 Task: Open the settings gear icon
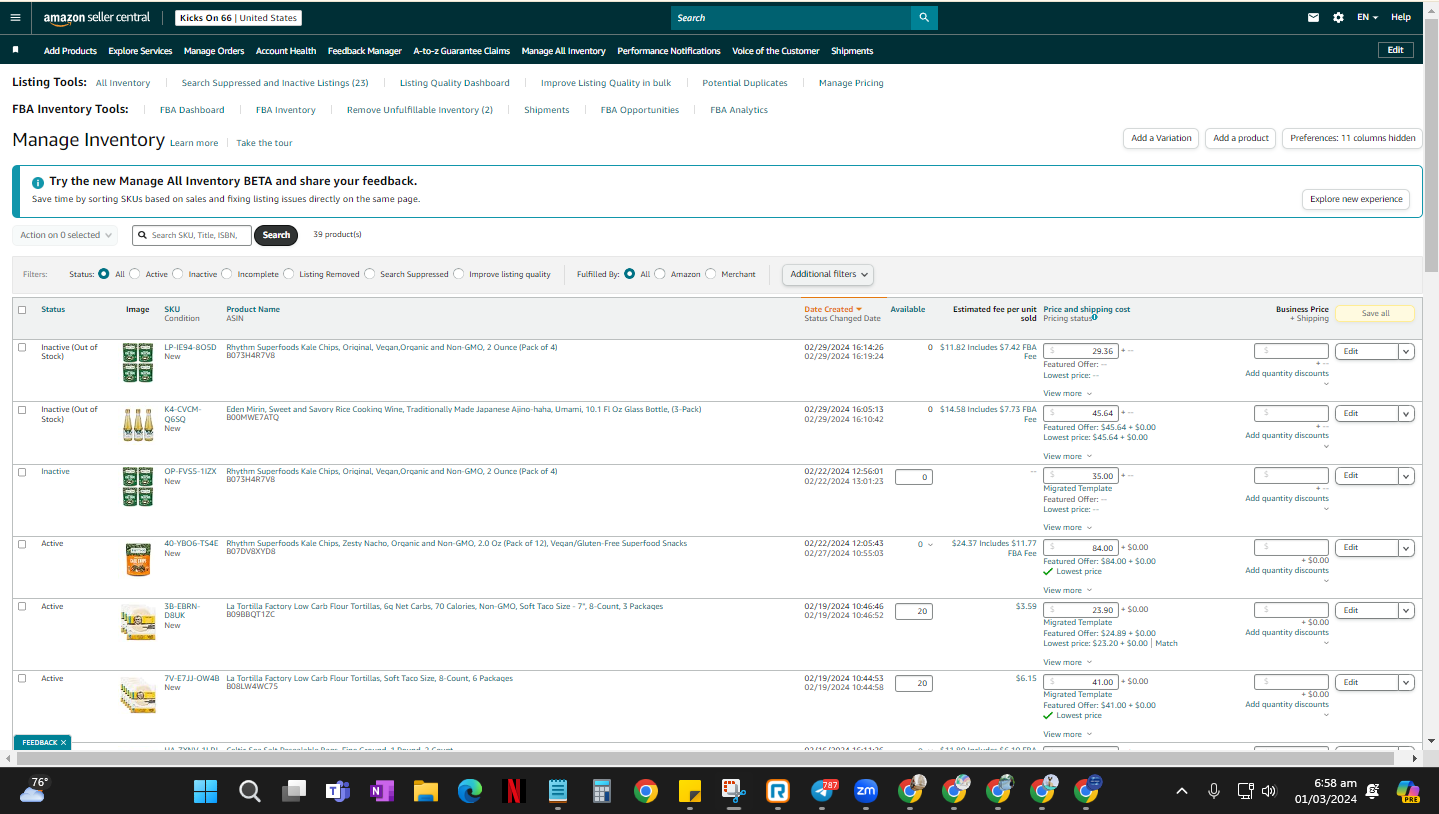pyautogui.click(x=1339, y=17)
